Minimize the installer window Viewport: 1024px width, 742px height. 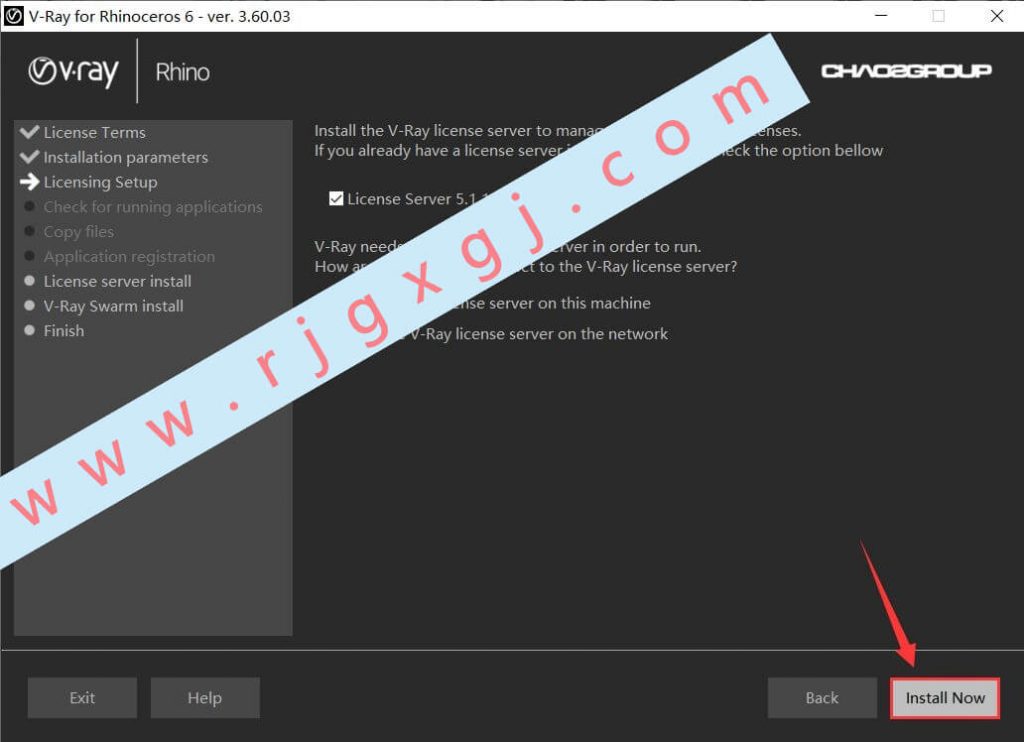[x=881, y=16]
